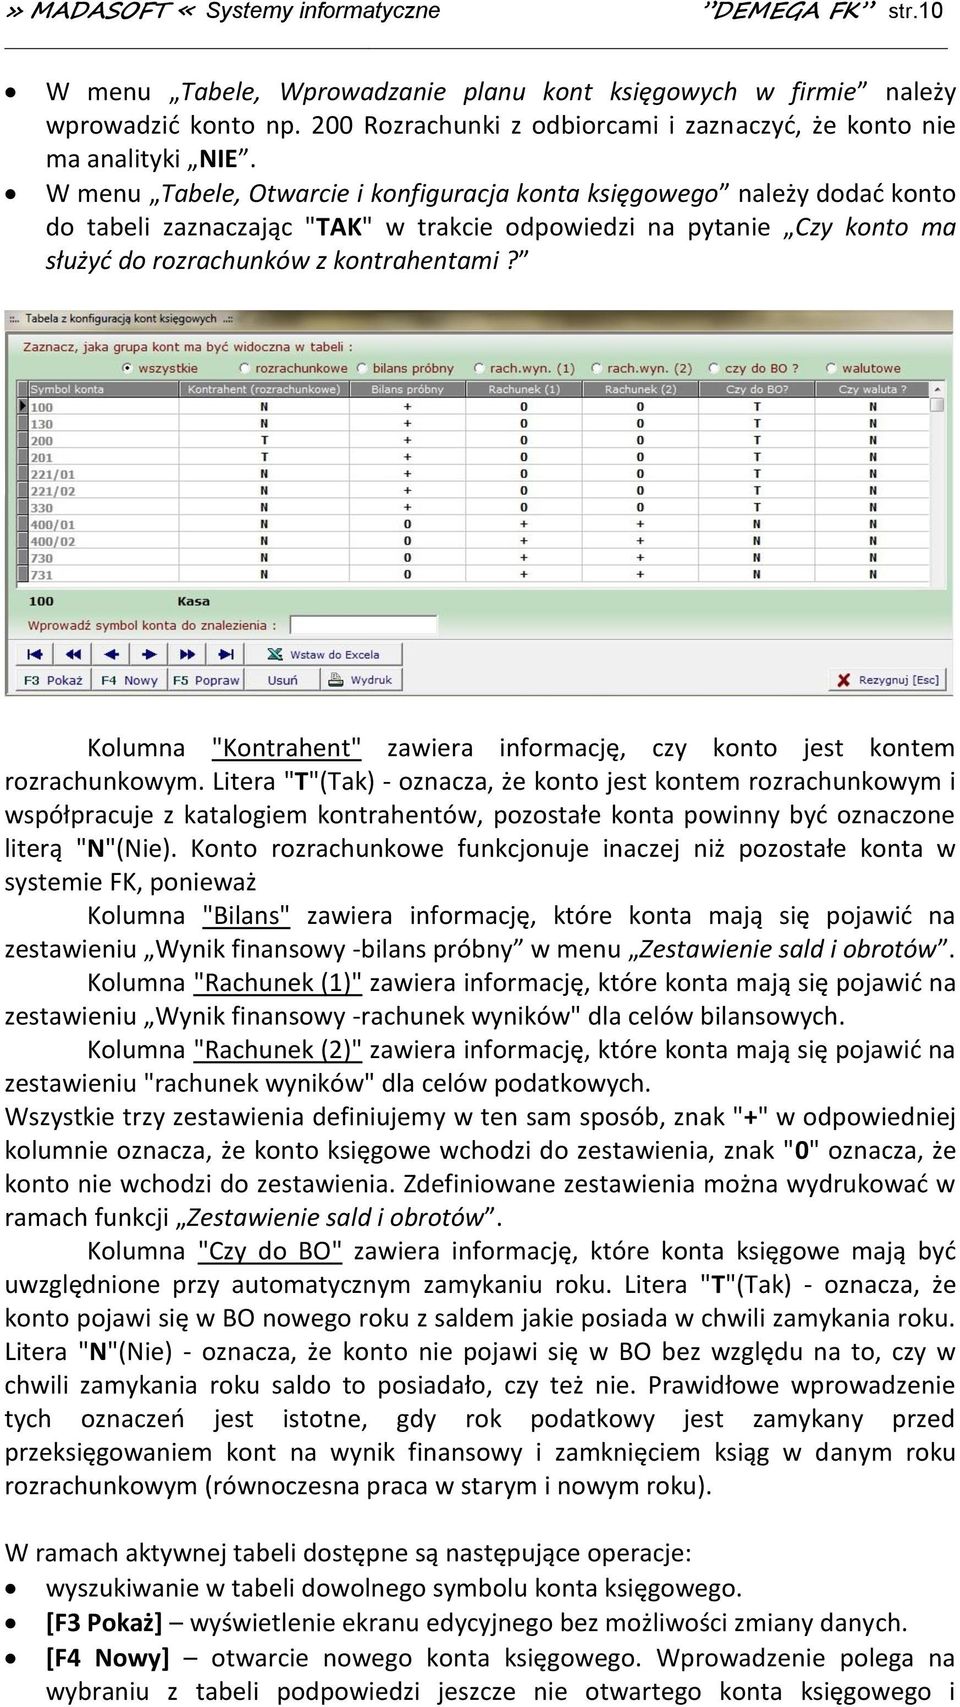Image resolution: width=960 pixels, height=1707 pixels.
Task: Click the Usuń delete button
Action: (x=283, y=680)
